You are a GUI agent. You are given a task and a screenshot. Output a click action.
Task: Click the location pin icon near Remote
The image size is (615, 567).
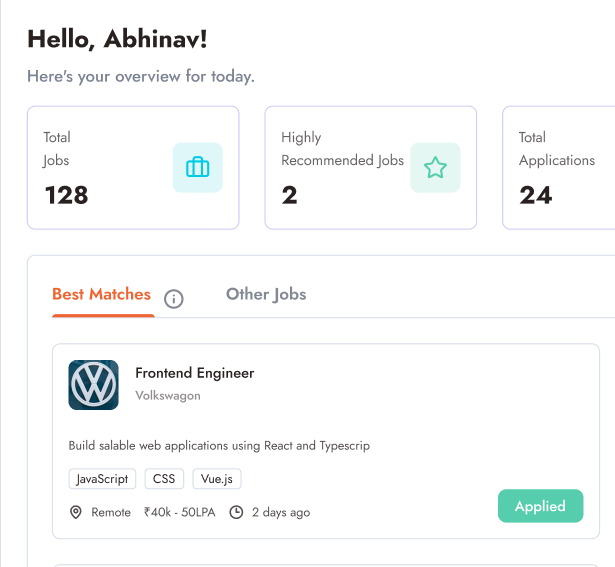(x=75, y=512)
